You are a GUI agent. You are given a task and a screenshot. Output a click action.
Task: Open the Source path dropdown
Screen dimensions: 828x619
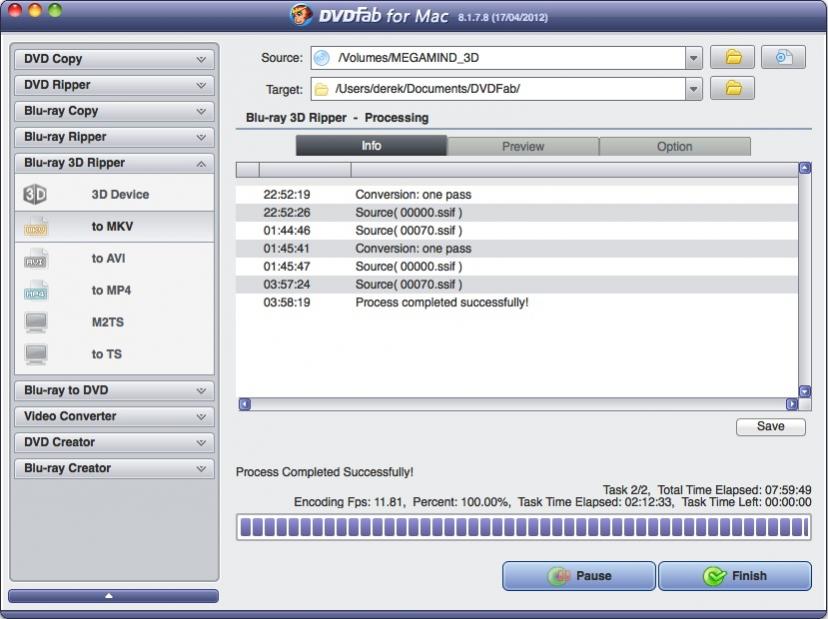coord(694,59)
